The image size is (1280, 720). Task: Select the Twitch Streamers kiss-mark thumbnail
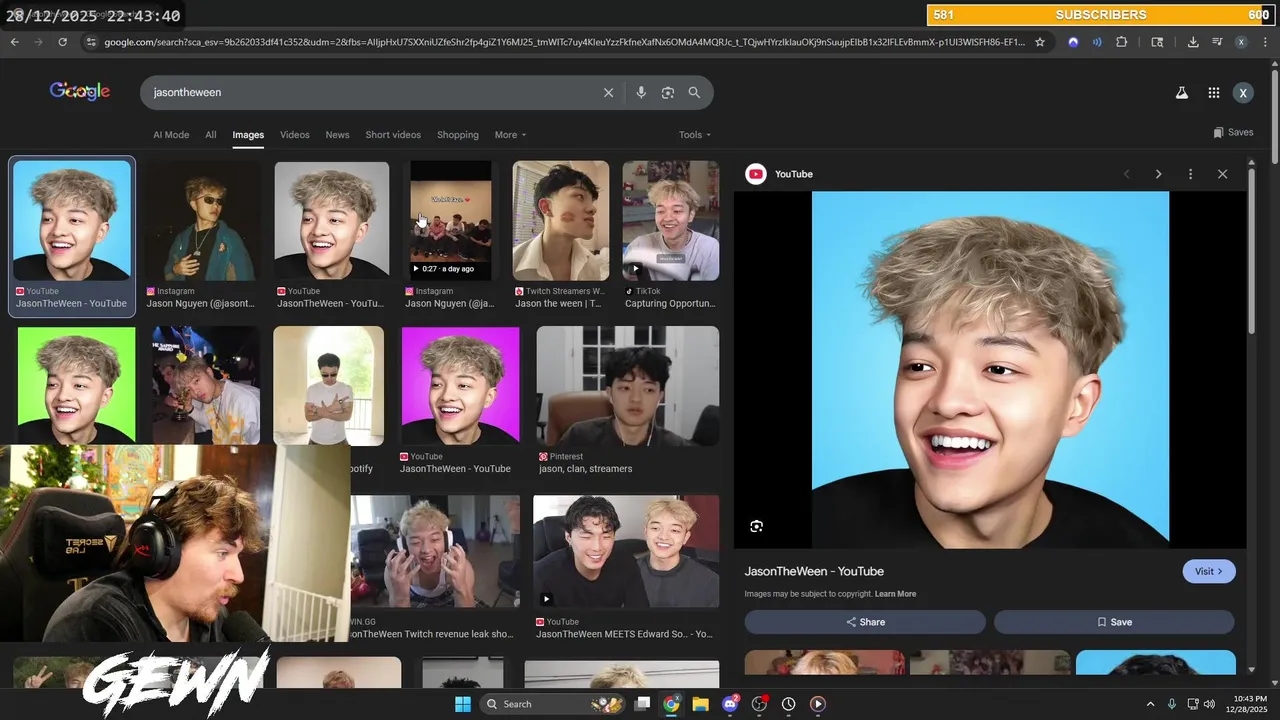561,221
